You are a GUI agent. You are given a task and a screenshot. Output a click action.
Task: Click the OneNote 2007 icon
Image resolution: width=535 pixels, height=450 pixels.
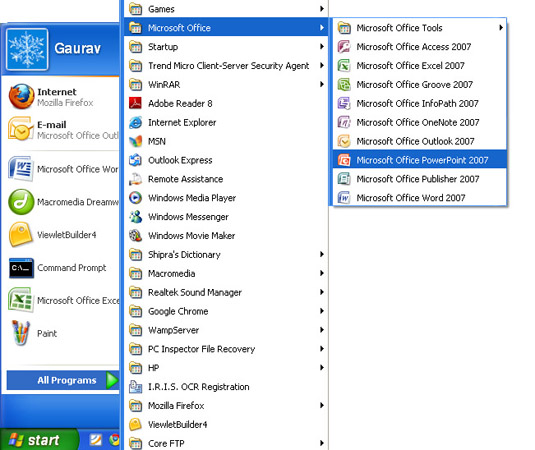coord(344,122)
